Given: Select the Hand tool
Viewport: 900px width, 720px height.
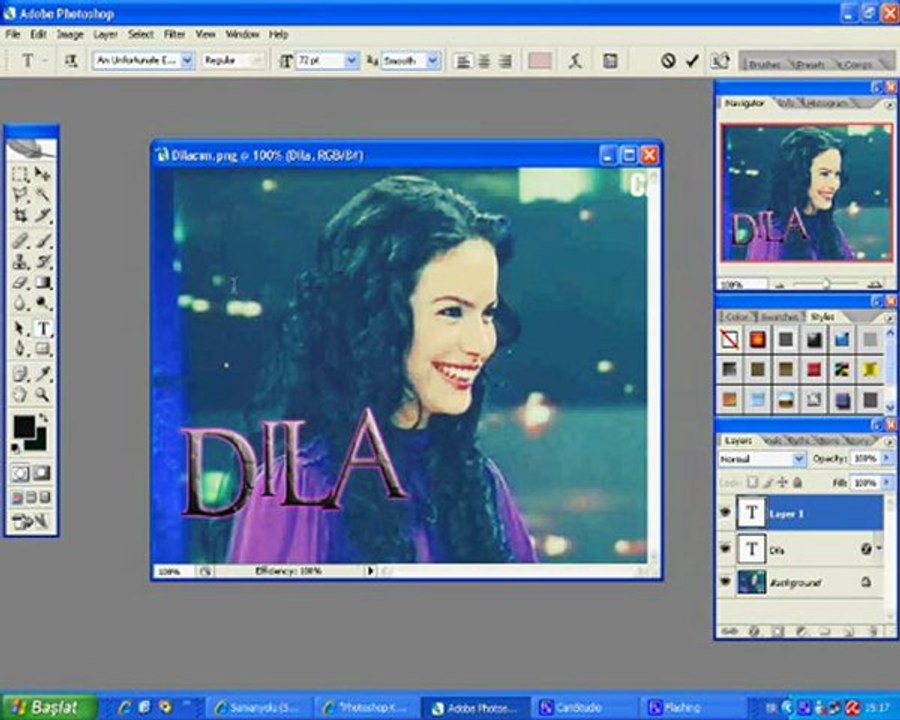Looking at the screenshot, I should click(x=20, y=394).
